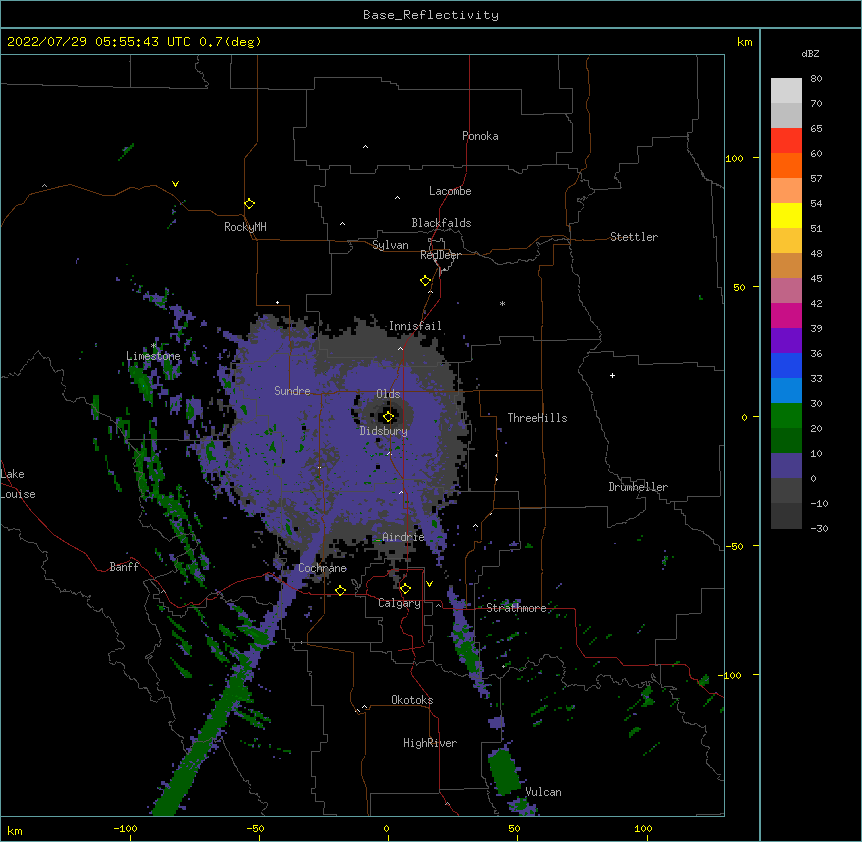Click the Strathmore town label
862x842 pixels.
click(x=516, y=608)
